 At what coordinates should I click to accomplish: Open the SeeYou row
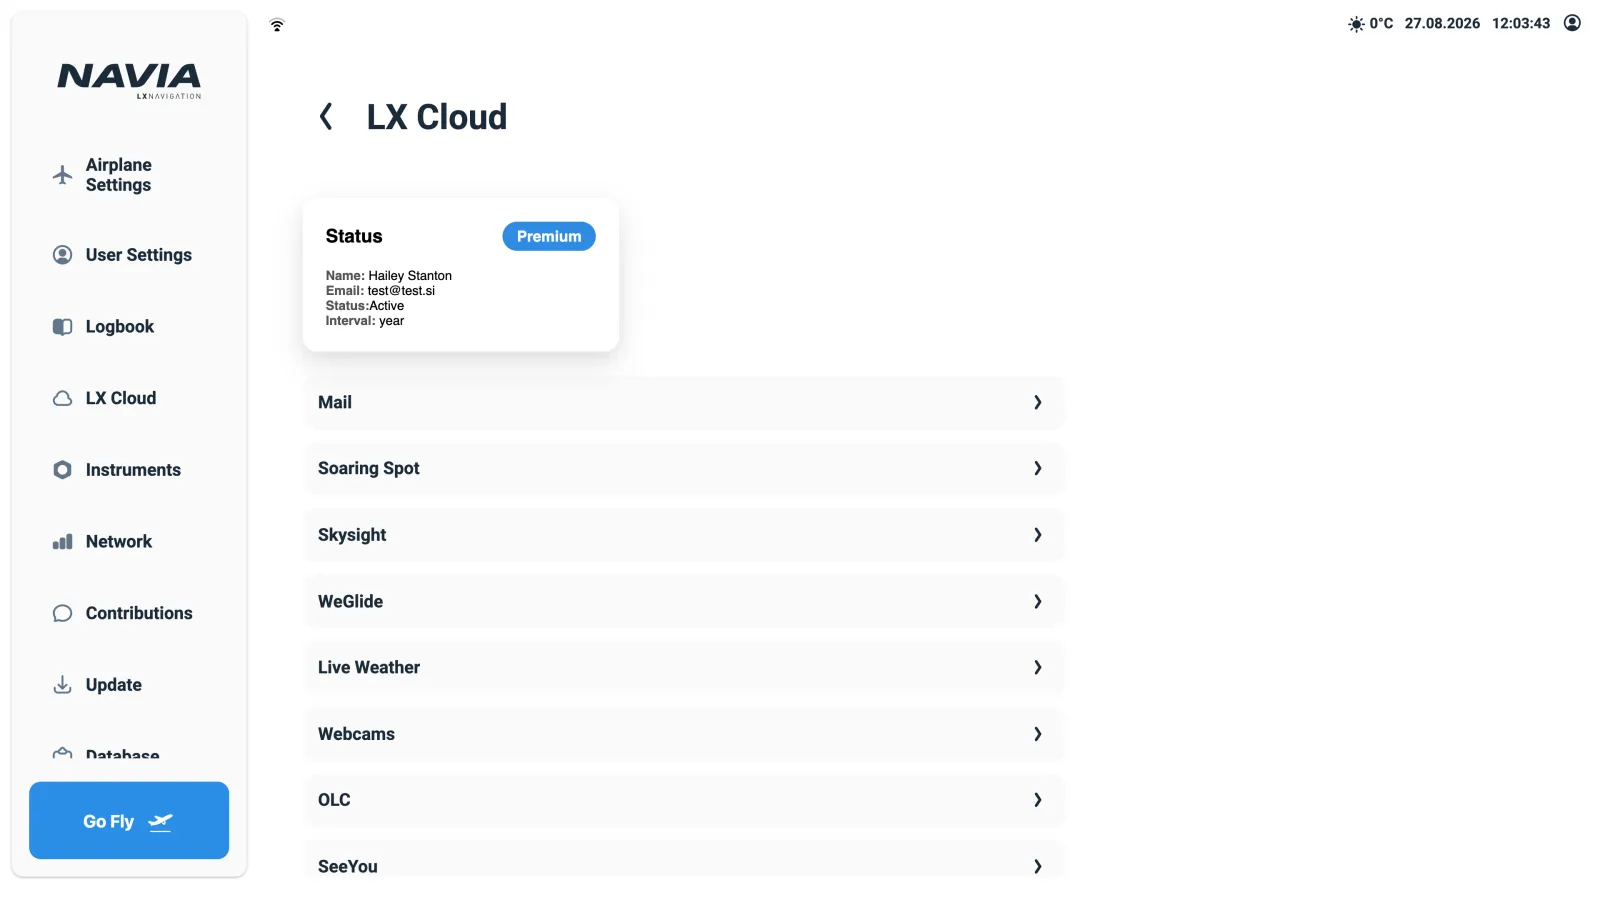(x=684, y=860)
